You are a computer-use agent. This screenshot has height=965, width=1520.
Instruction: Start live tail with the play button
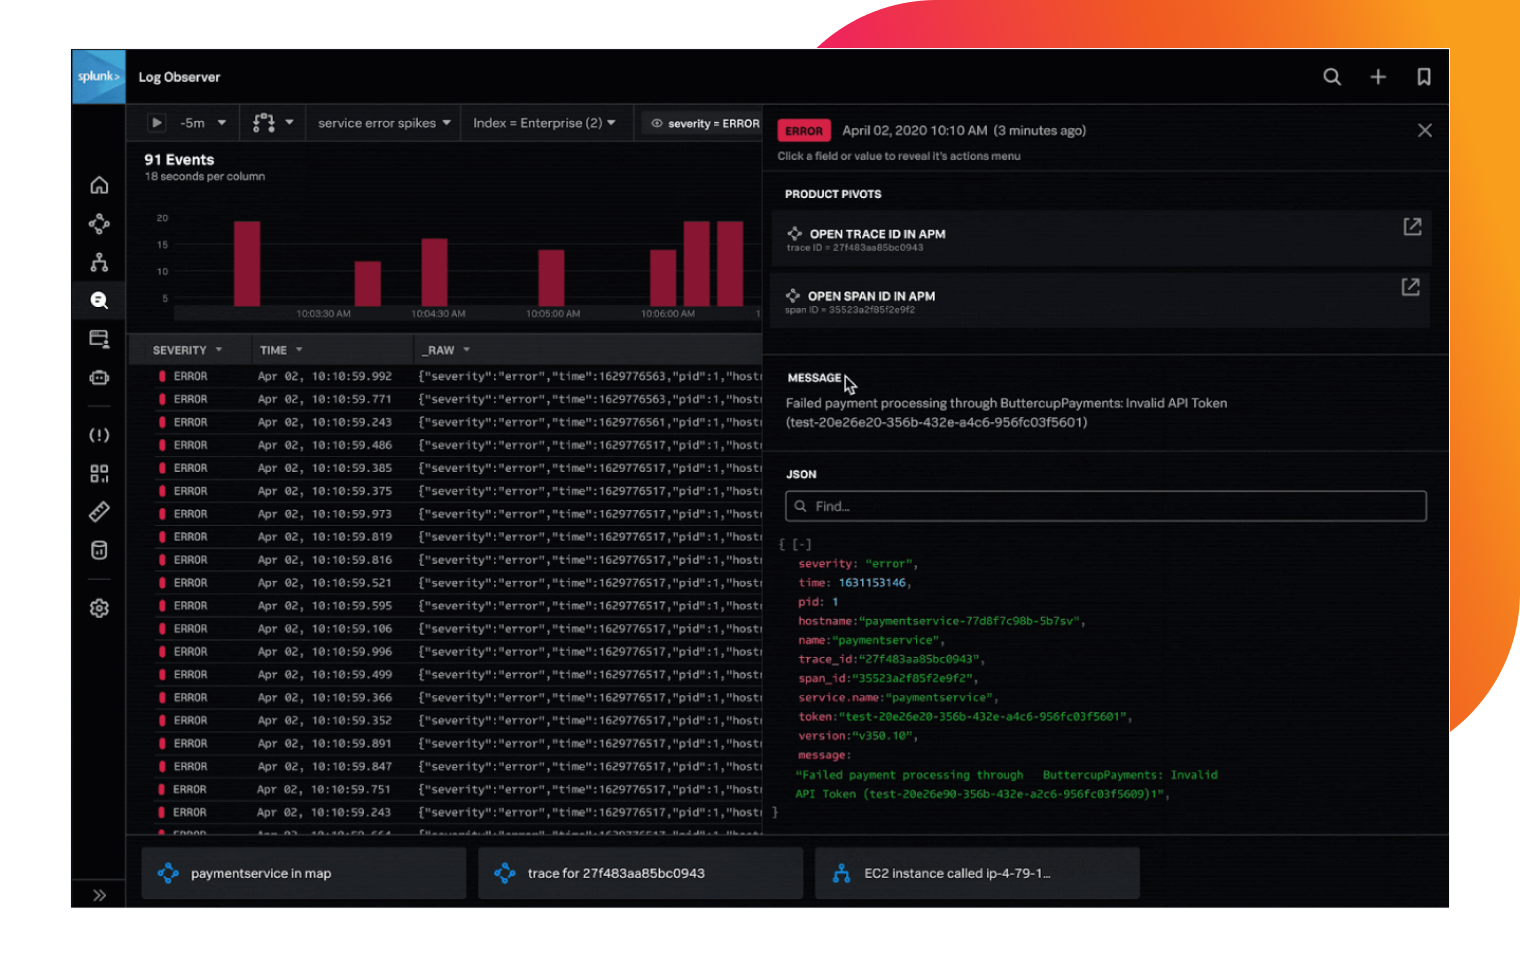156,122
